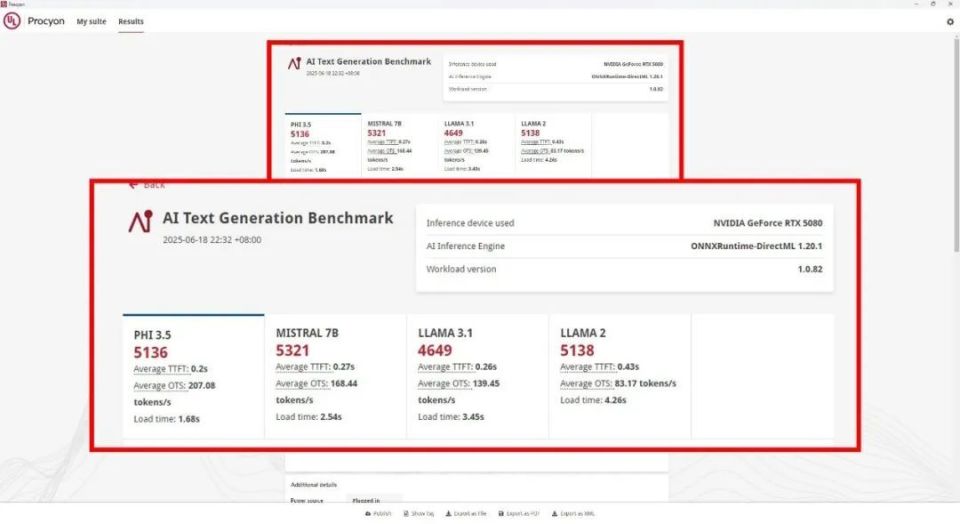
Task: Click the Power source label
Action: click(x=307, y=501)
